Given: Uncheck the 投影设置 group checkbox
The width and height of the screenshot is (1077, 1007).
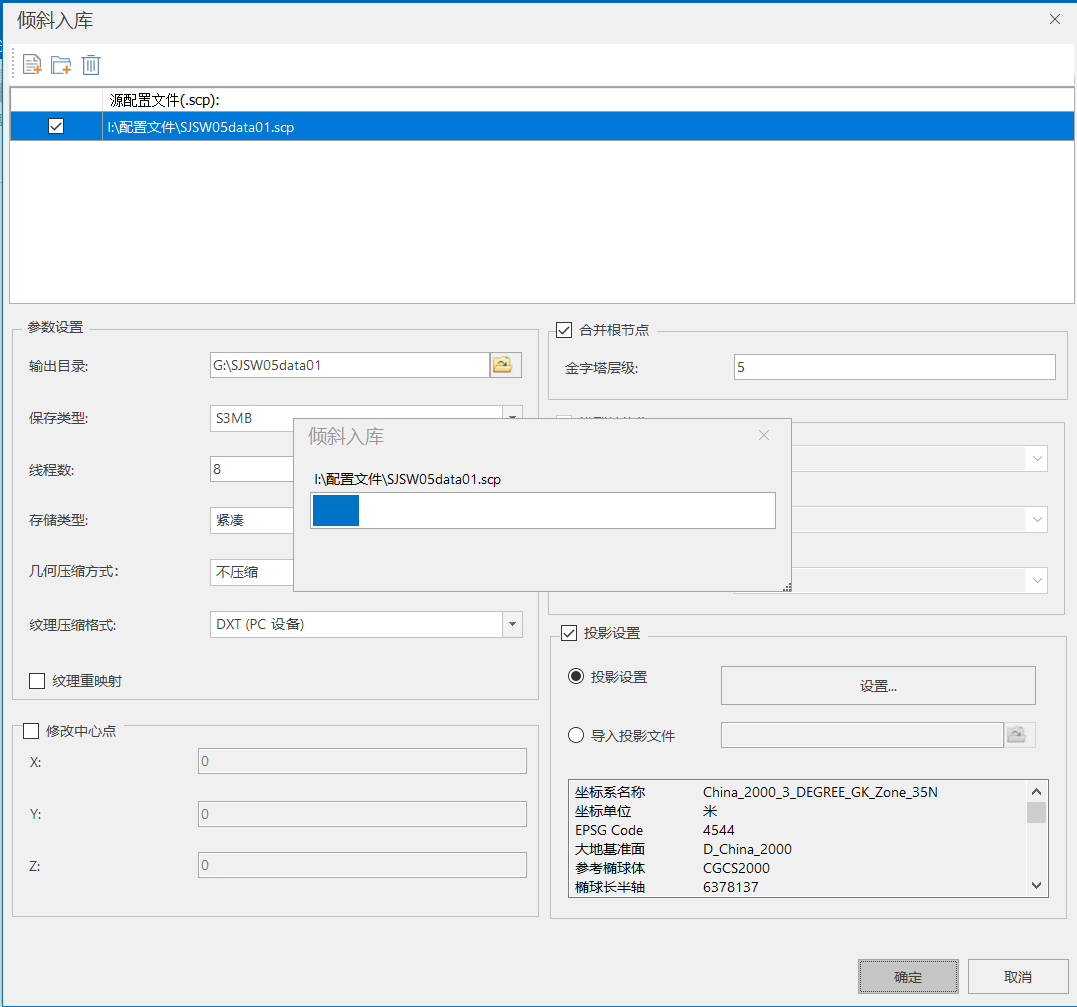Looking at the screenshot, I should 569,633.
